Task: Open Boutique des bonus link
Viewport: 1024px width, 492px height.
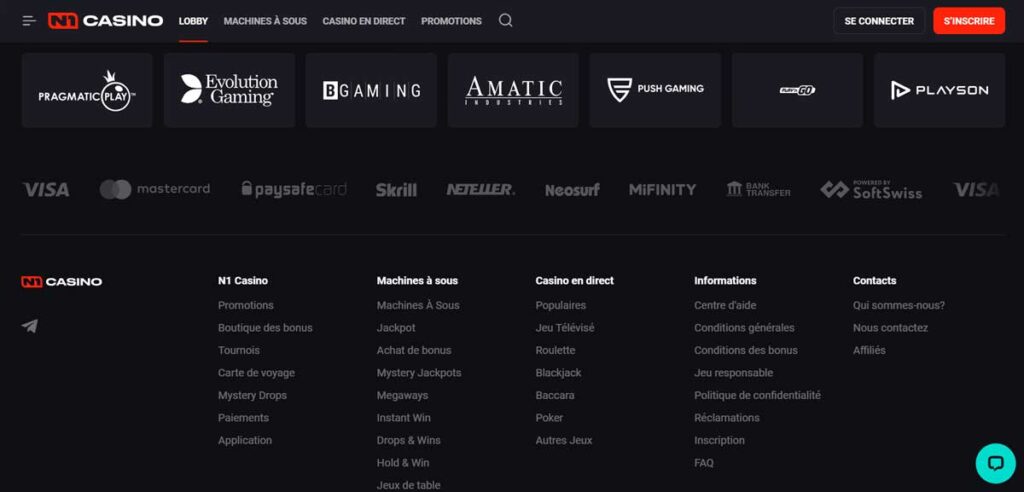Action: click(265, 328)
